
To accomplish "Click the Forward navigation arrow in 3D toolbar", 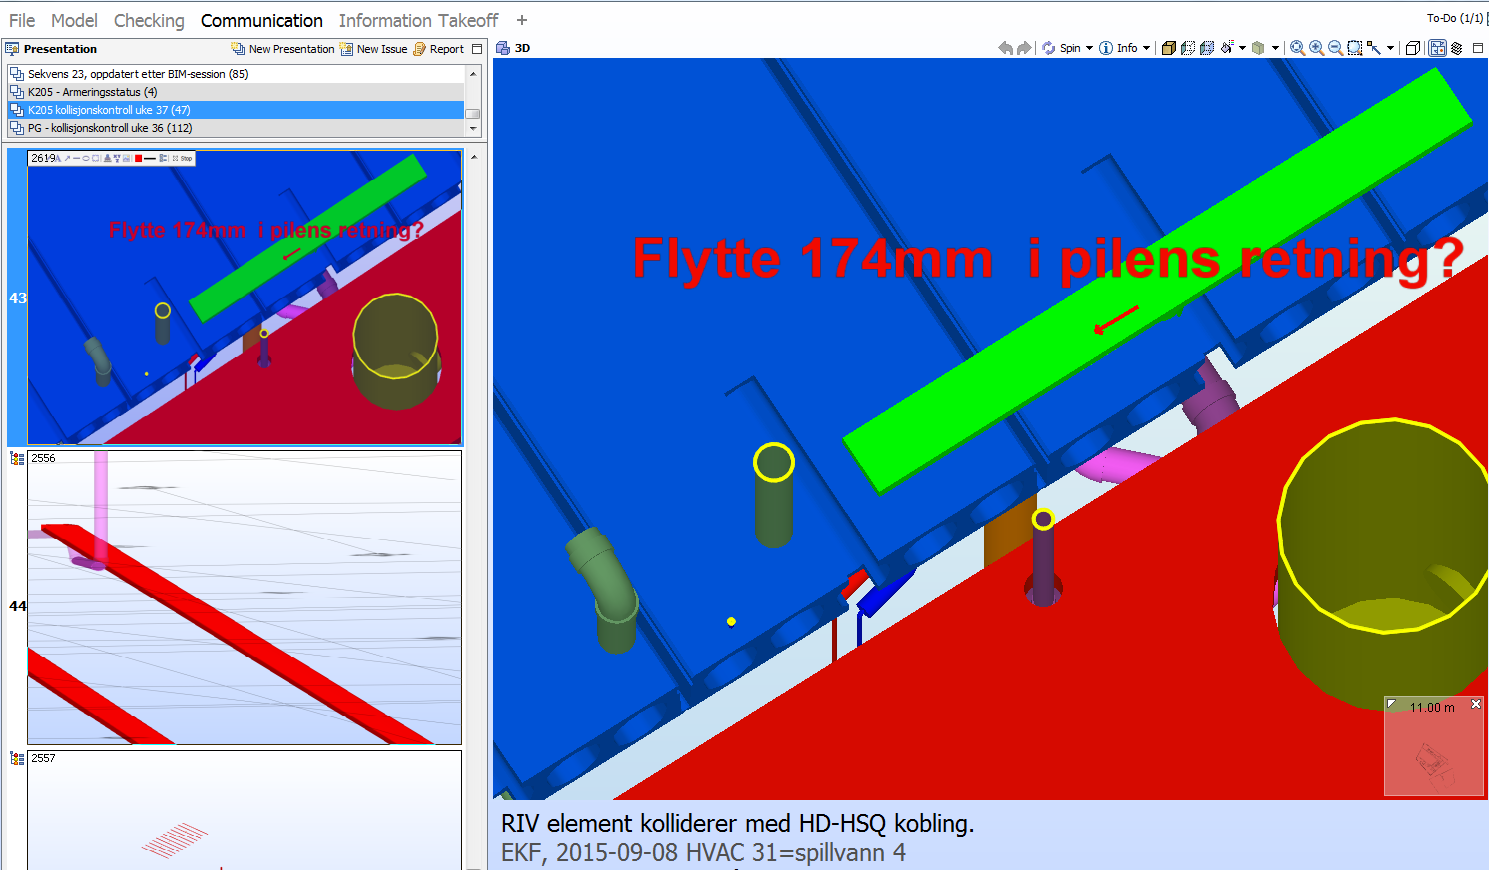I will pos(1024,48).
